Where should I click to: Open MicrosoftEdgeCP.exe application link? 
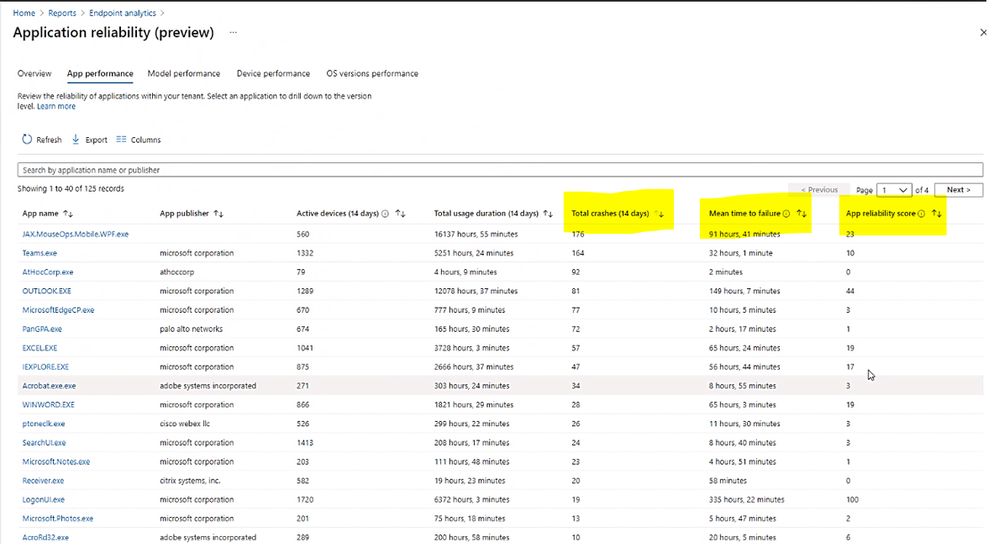click(x=58, y=310)
